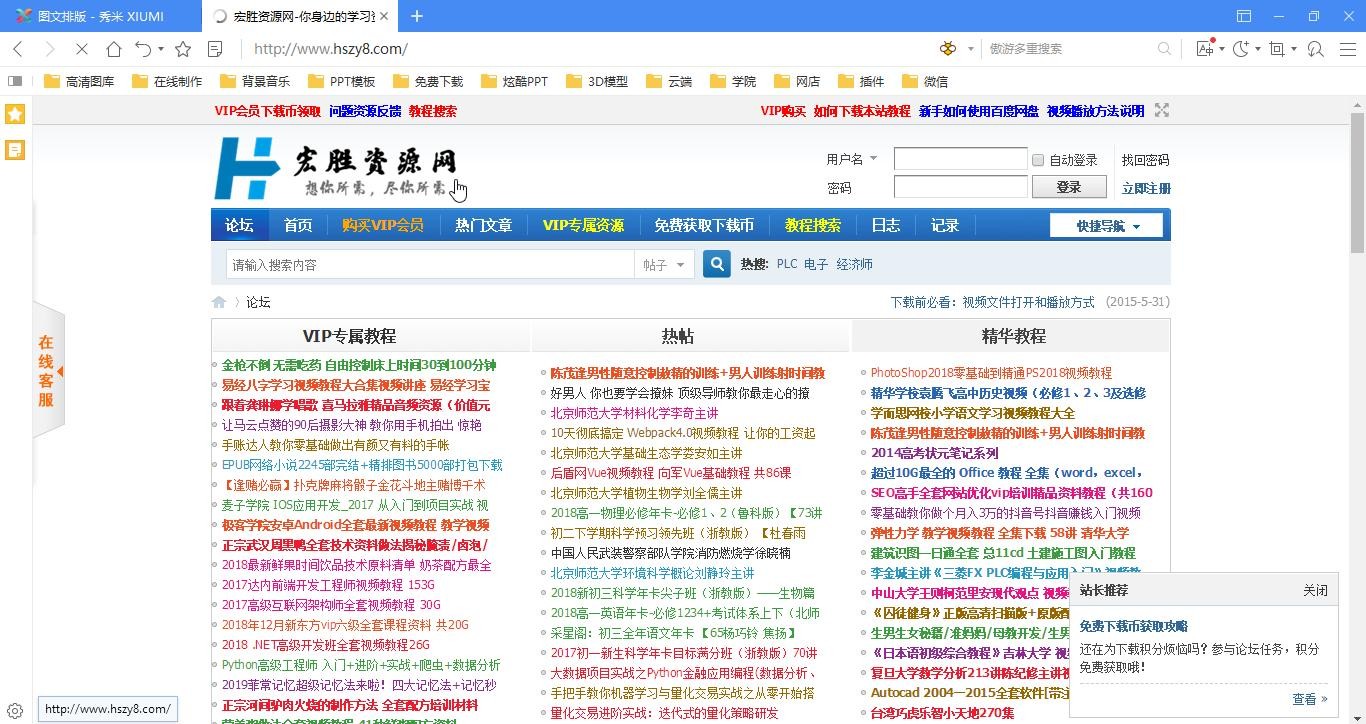Expand the 用户名 login type dropdown

pos(873,159)
